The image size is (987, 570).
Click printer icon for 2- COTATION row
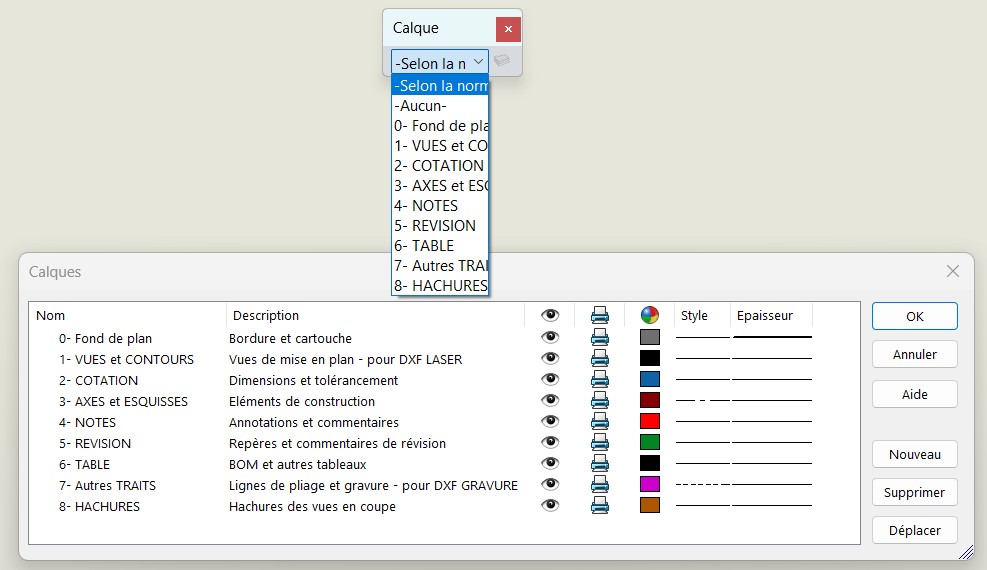pos(600,380)
